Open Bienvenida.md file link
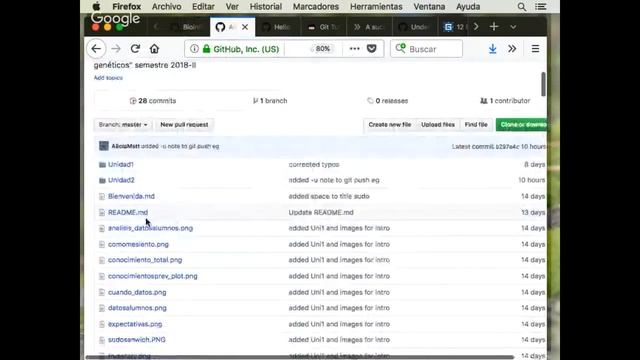The height and width of the screenshot is (360, 640). [131, 196]
